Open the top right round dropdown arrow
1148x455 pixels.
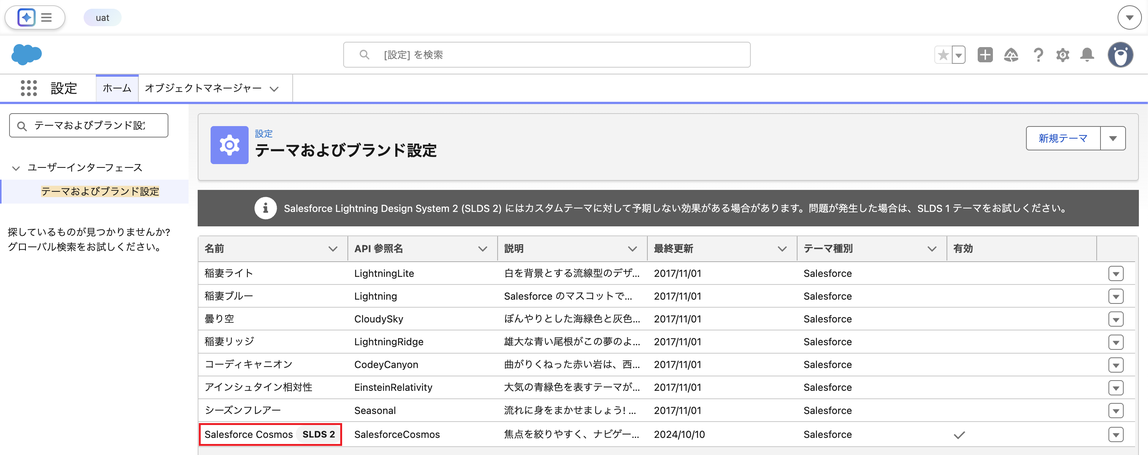click(x=1128, y=18)
